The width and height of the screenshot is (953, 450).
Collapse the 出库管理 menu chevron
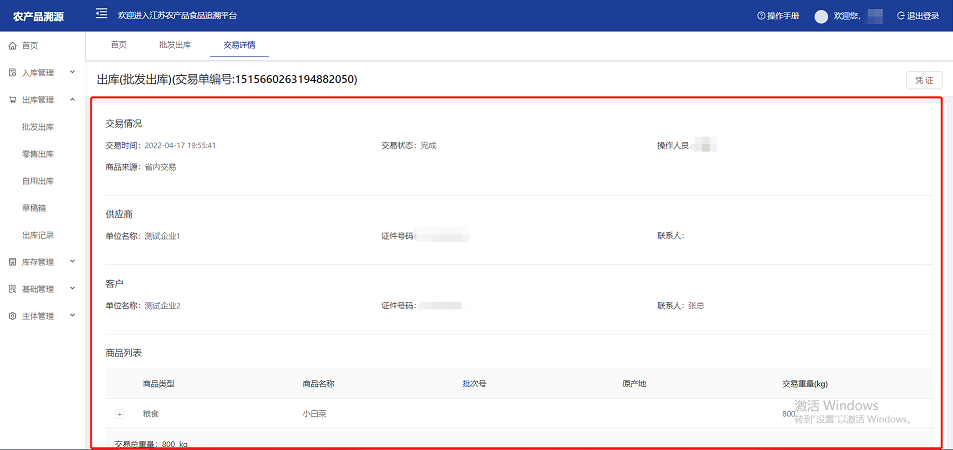pos(72,100)
